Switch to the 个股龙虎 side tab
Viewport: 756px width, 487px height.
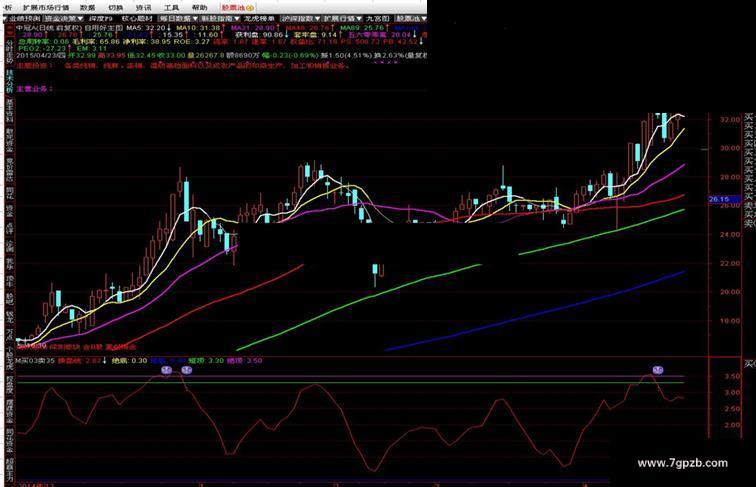[10, 356]
